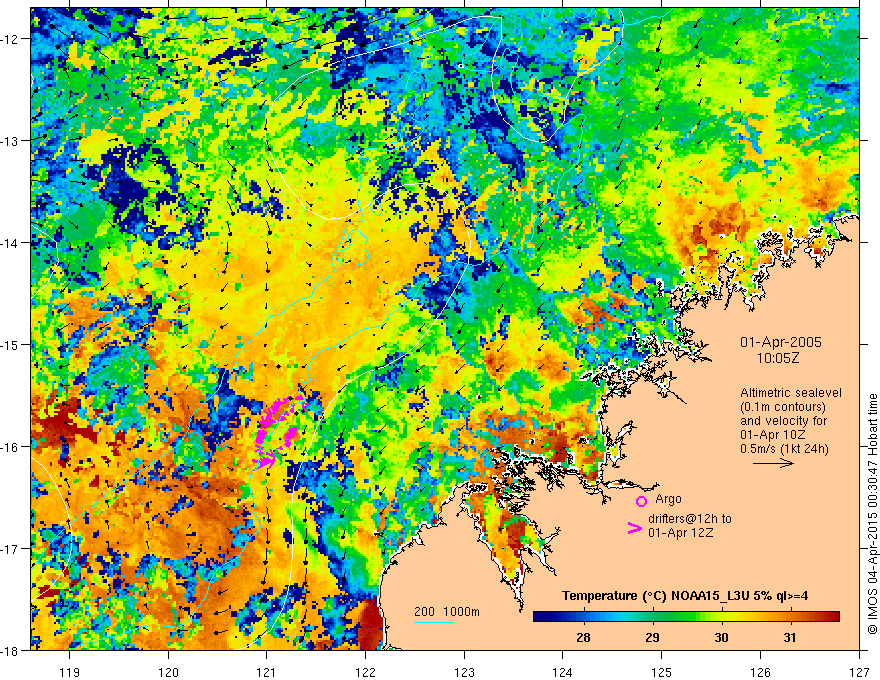
Task: Click latitude label -12 on axis
Action: click(x=11, y=39)
